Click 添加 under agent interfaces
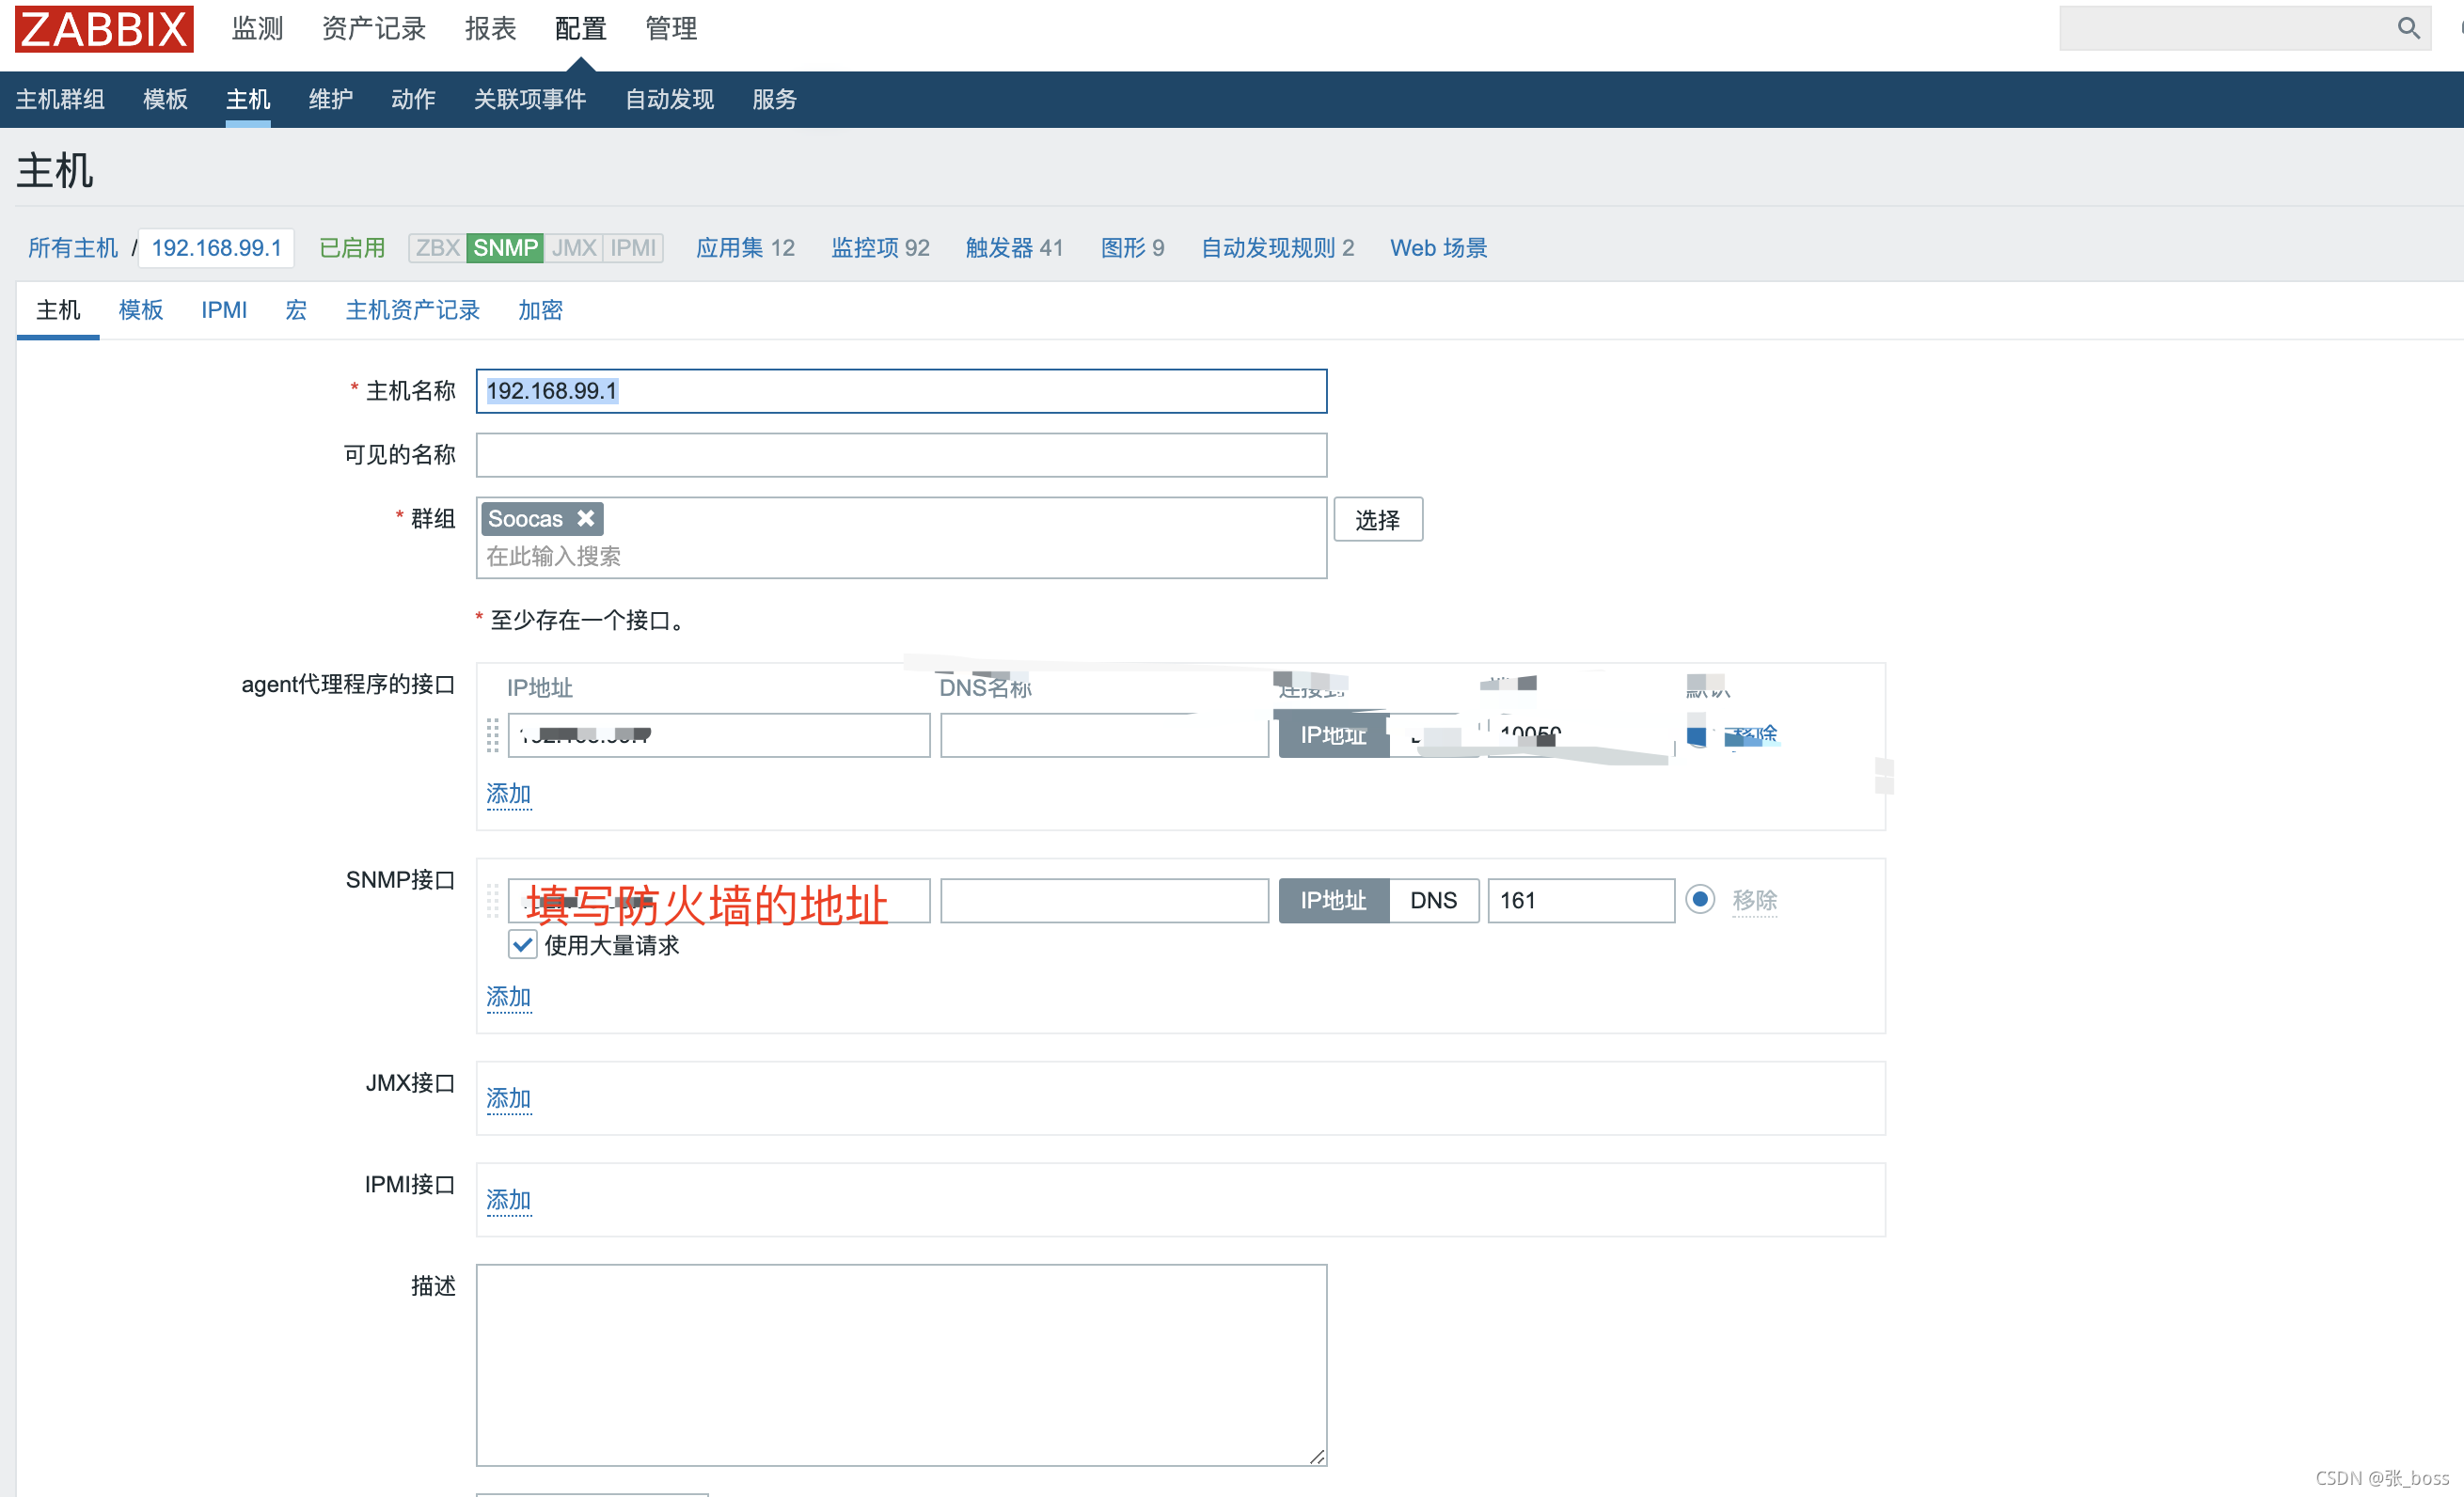2464x1497 pixels. tap(508, 793)
